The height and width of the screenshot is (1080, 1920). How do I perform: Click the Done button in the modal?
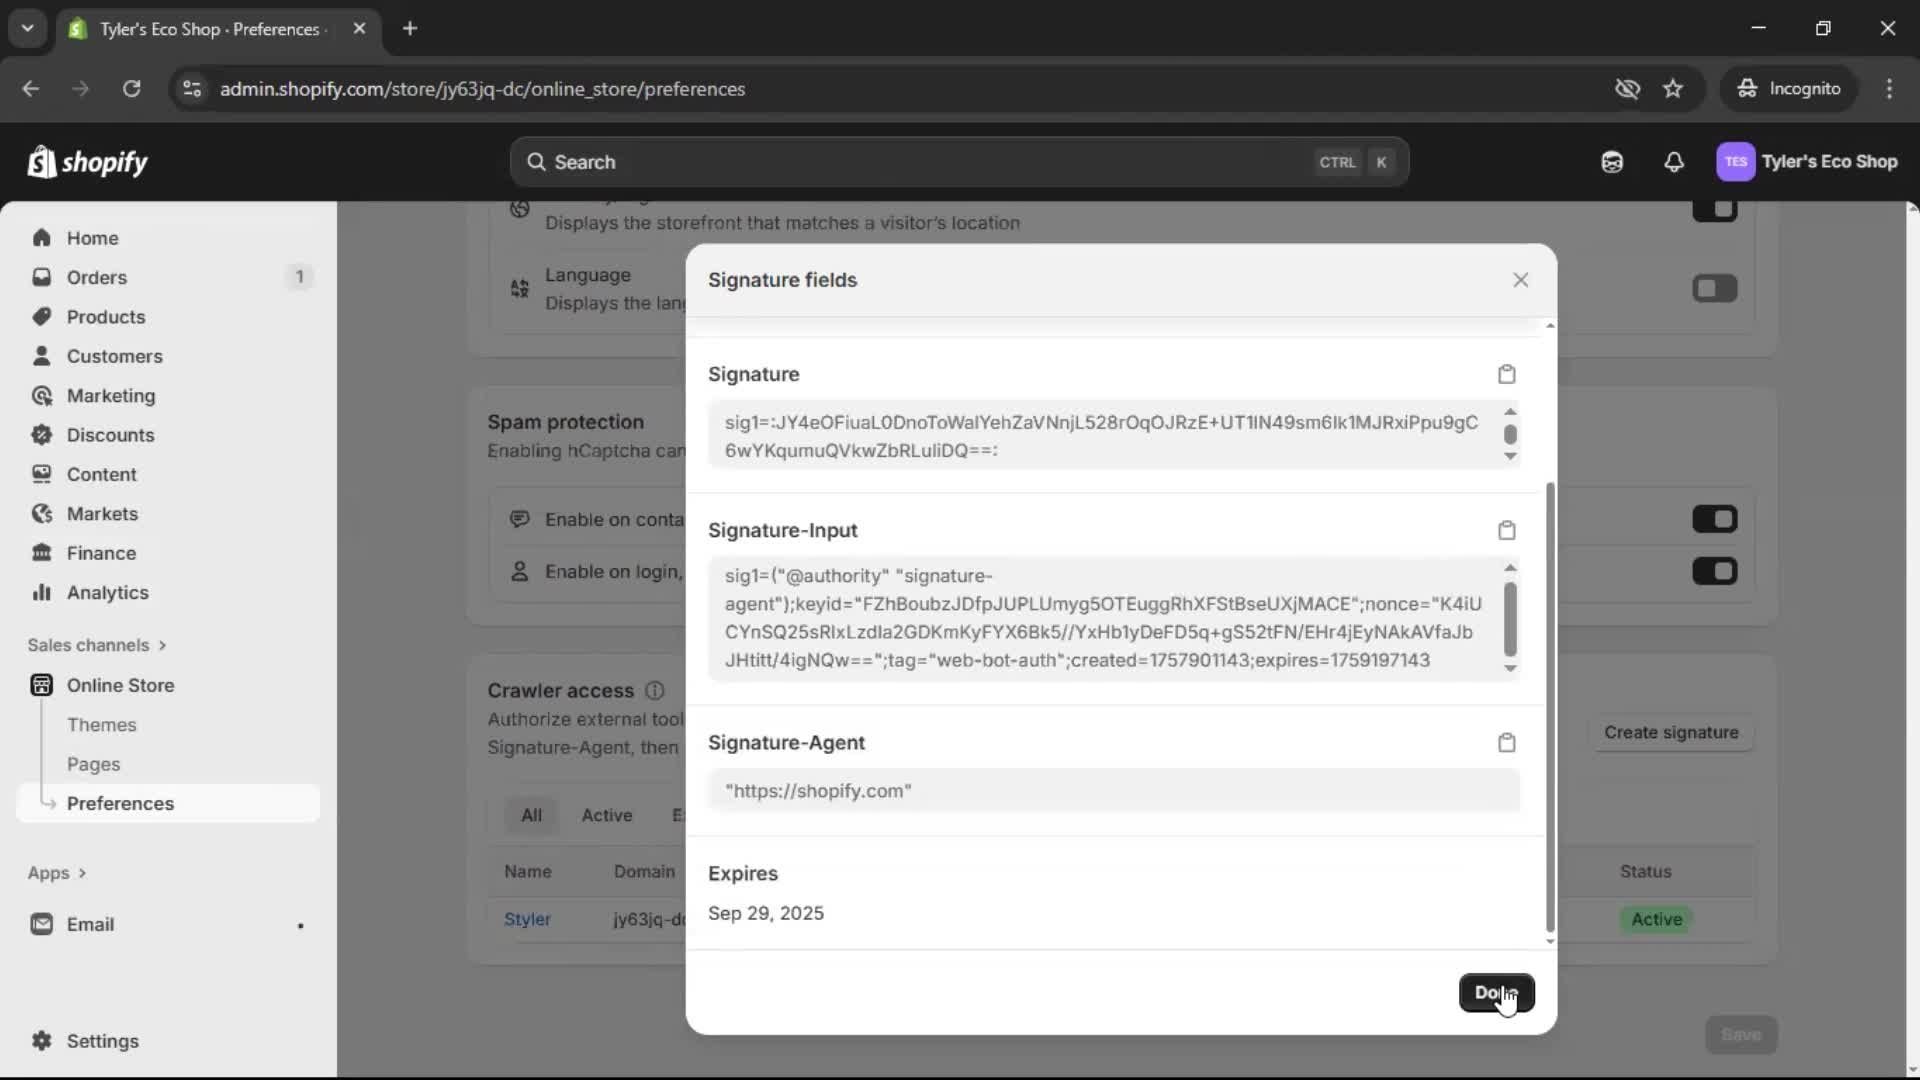pyautogui.click(x=1497, y=992)
